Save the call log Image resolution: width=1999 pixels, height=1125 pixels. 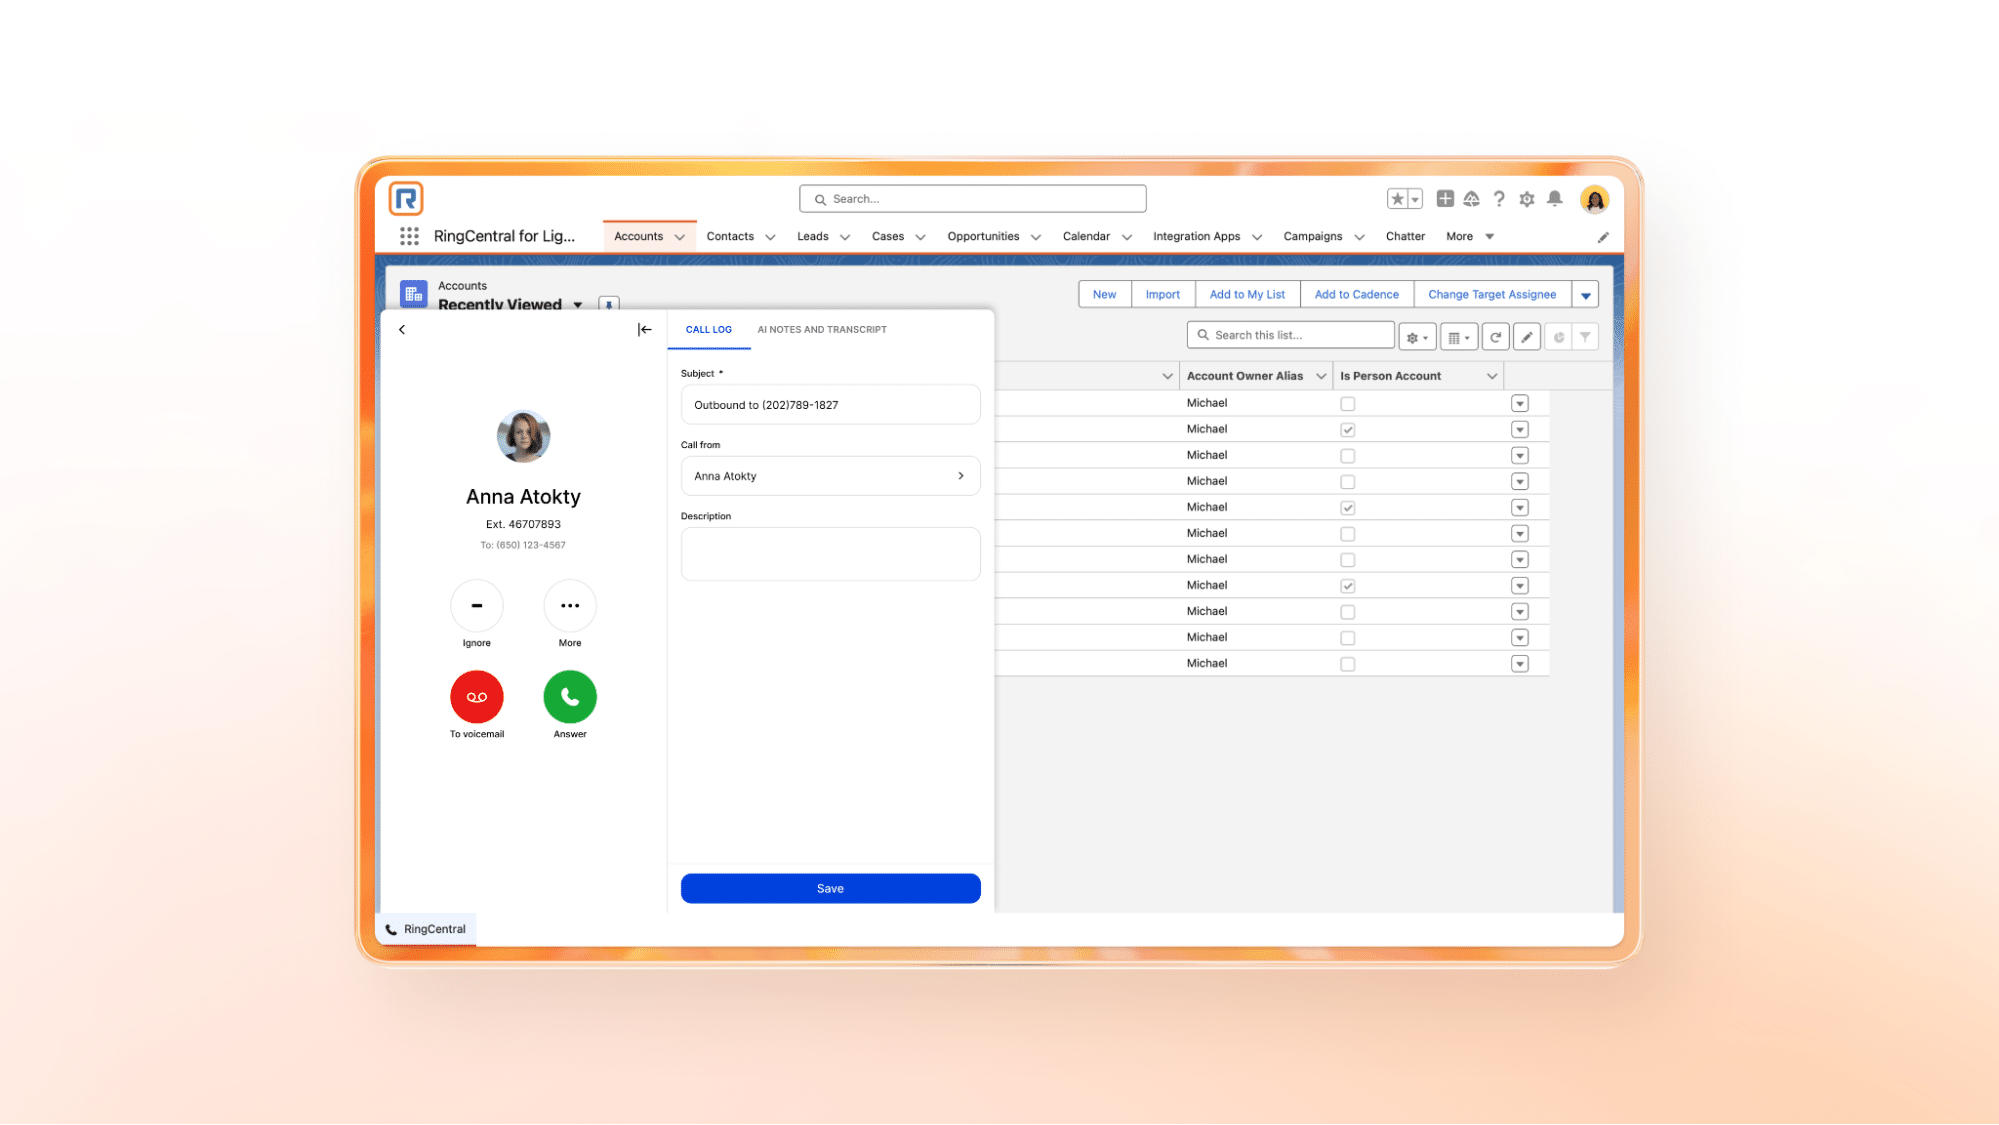tap(830, 888)
